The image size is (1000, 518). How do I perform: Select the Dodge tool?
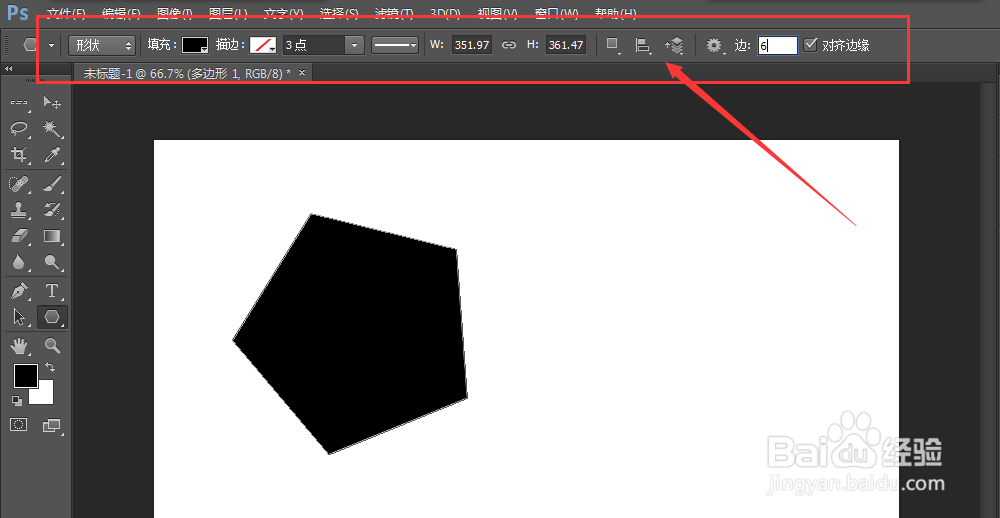click(x=52, y=262)
